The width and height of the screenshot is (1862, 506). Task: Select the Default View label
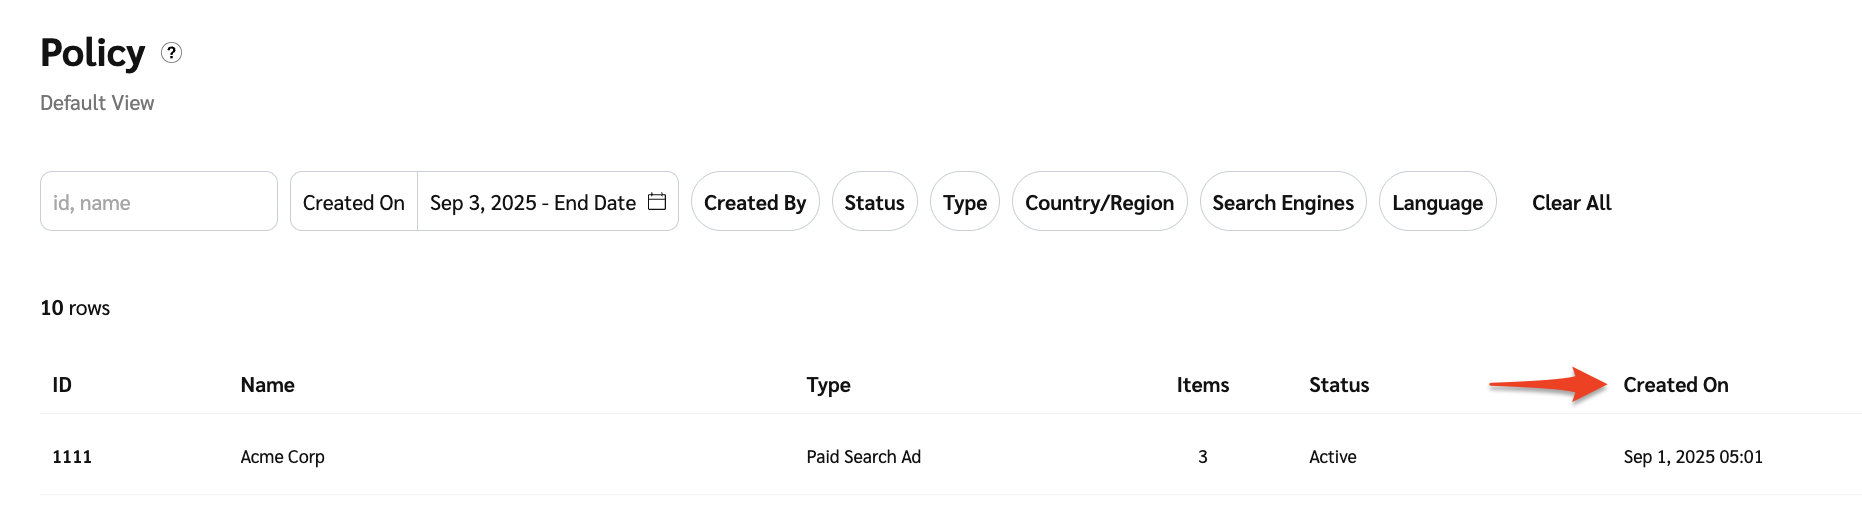click(97, 103)
